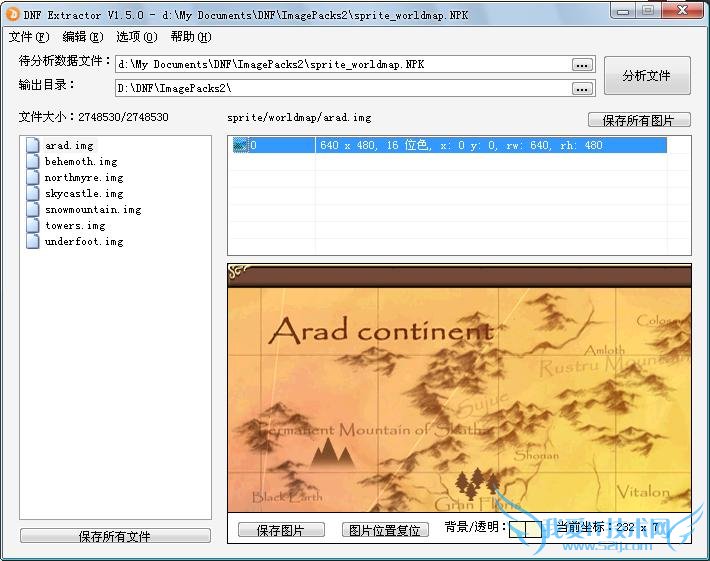Click the 保存所有文件 button
Viewport: 710px width, 561px height.
tap(115, 536)
